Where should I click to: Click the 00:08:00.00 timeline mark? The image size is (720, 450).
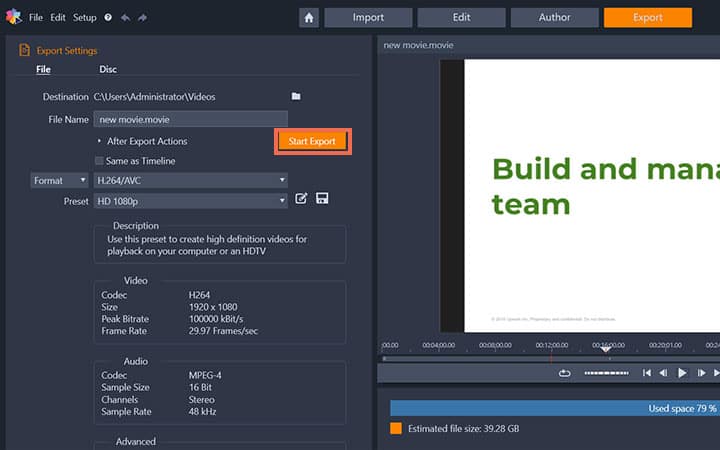pyautogui.click(x=495, y=345)
